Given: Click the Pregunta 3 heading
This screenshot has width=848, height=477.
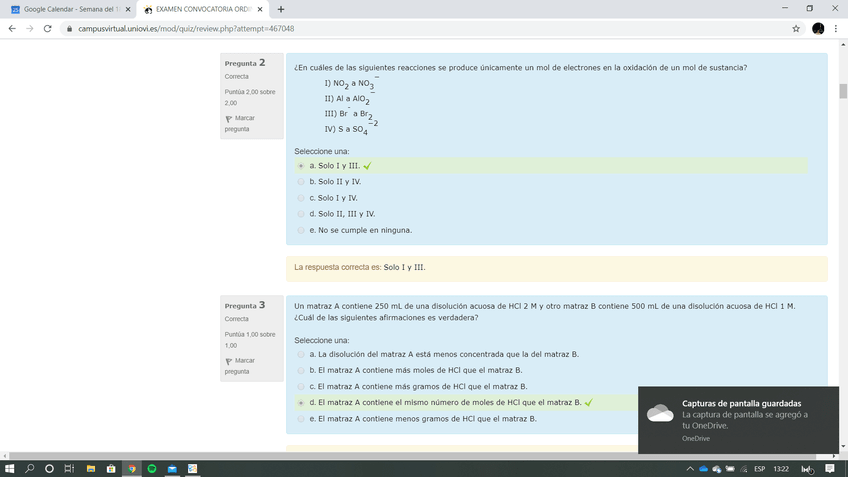Looking at the screenshot, I should 245,305.
